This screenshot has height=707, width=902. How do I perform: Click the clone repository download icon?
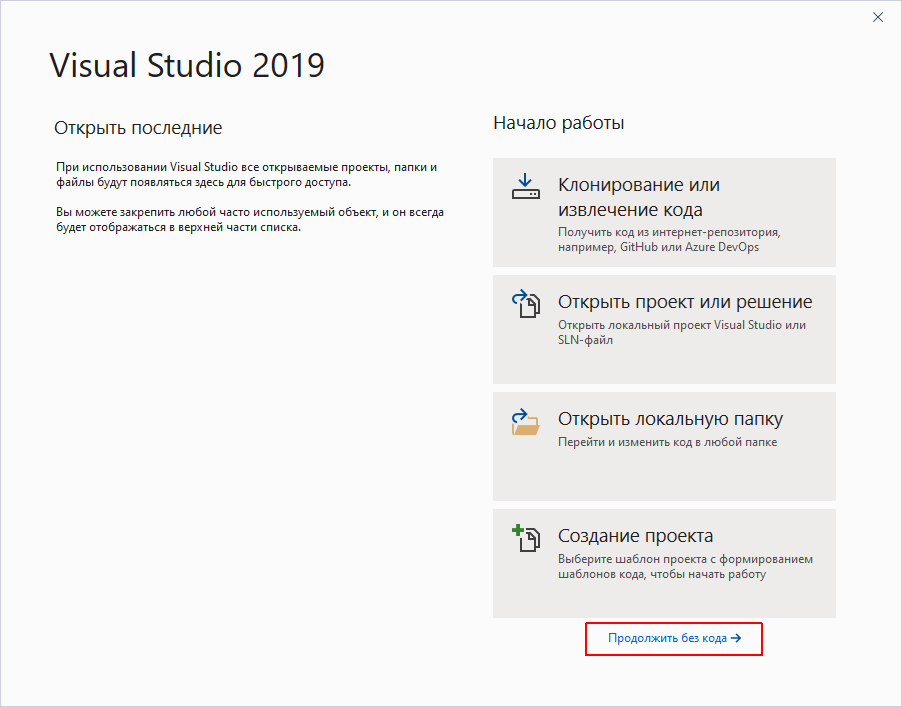tap(526, 187)
